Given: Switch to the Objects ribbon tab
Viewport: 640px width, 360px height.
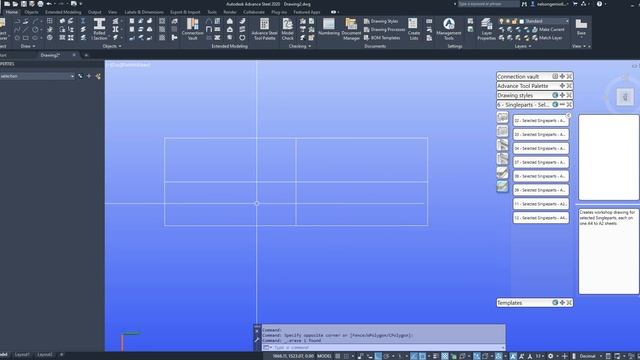Looking at the screenshot, I should click(31, 12).
